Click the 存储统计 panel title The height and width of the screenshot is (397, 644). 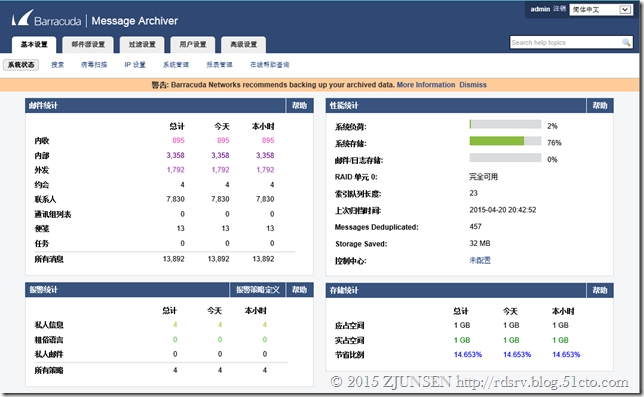click(x=344, y=290)
